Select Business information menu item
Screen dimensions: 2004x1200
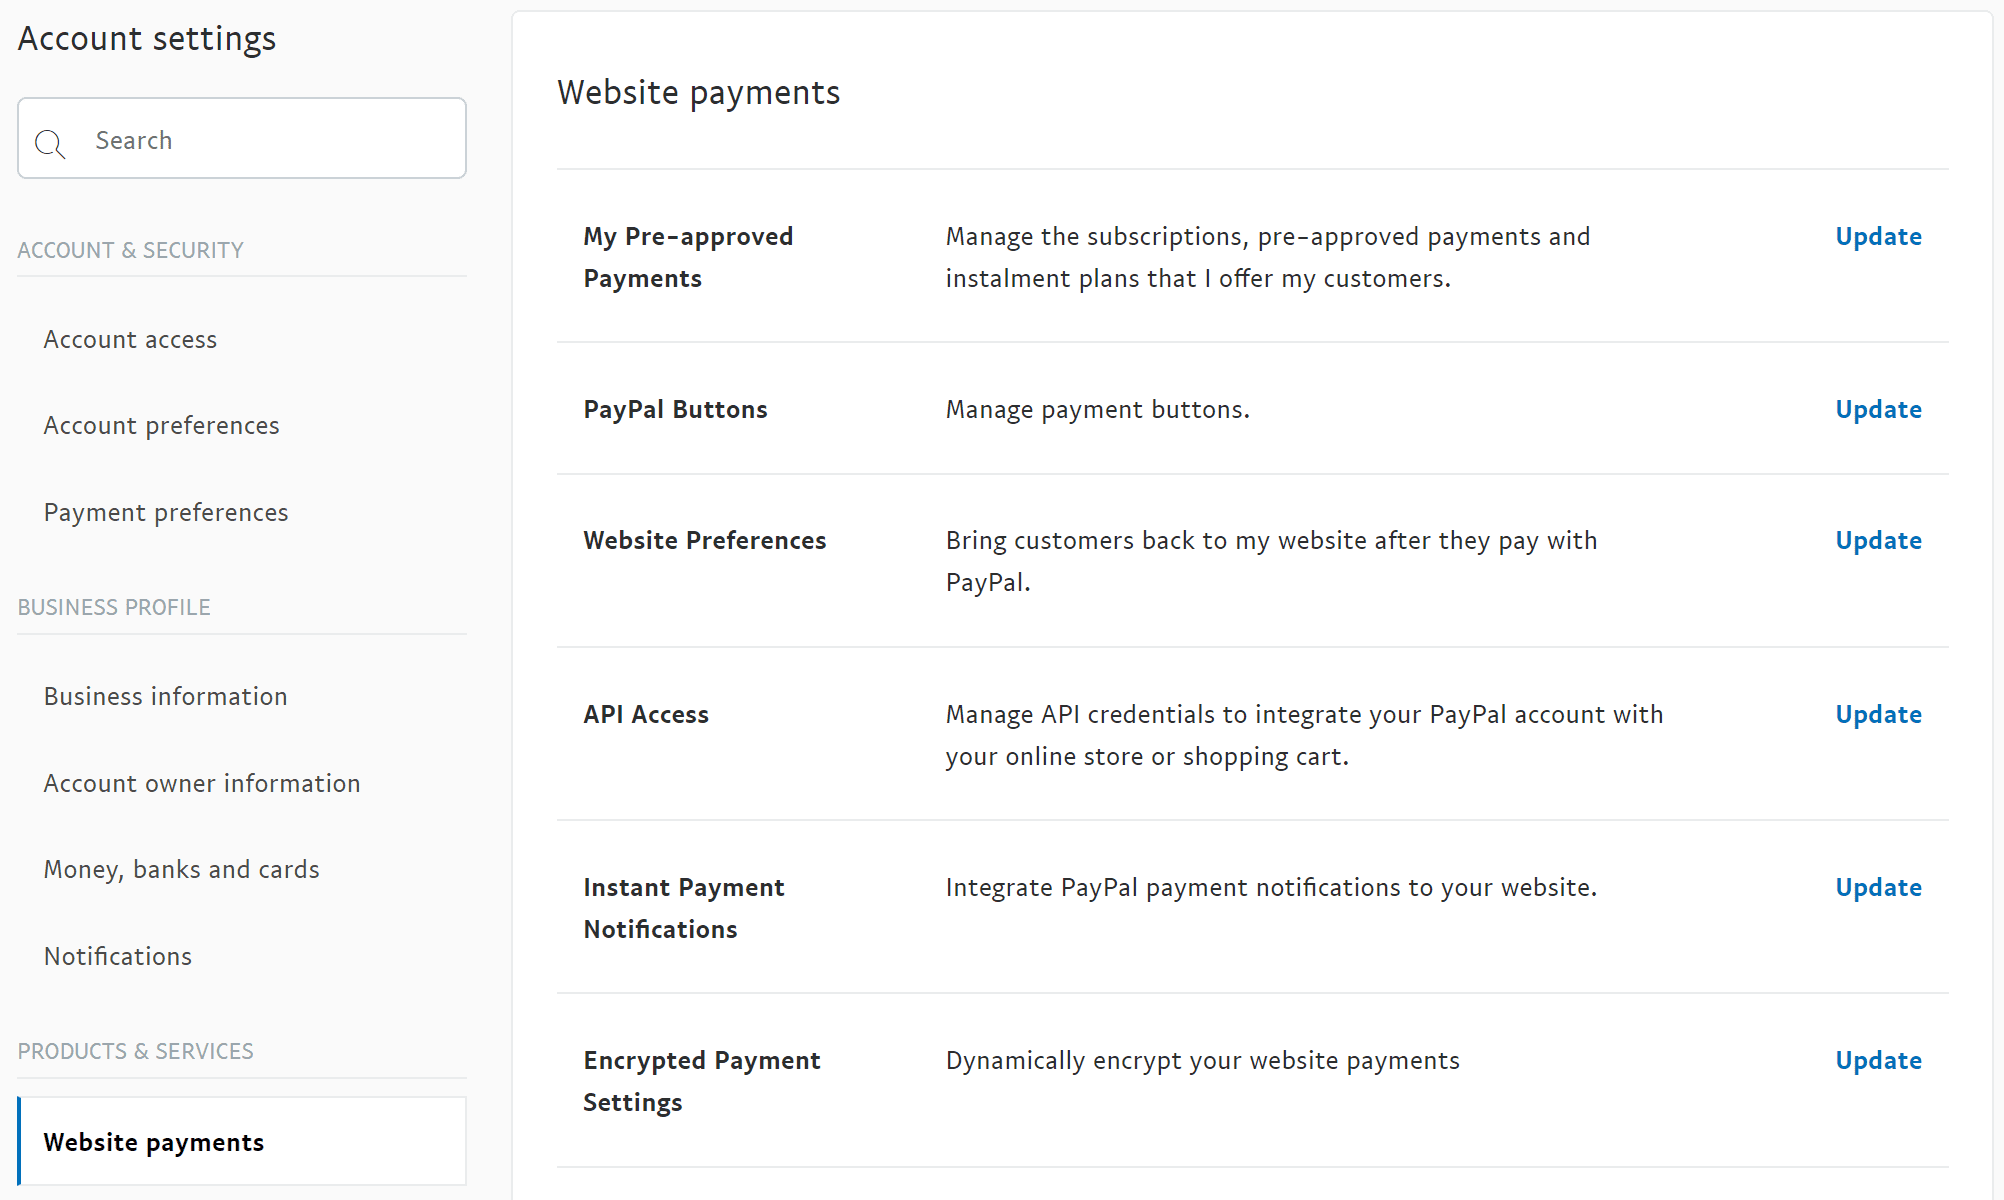tap(165, 697)
